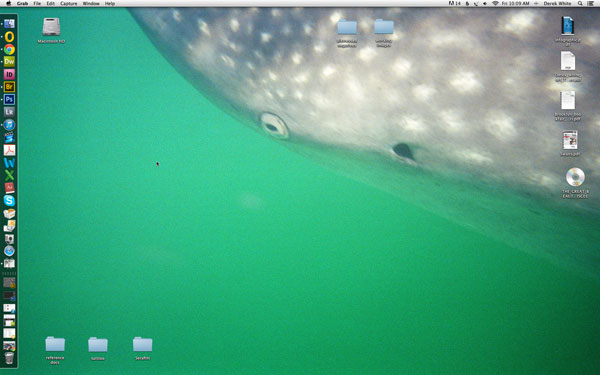Screen dimensions: 600x375
Task: Select the Macintosh HD drive icon
Action: coord(51,27)
